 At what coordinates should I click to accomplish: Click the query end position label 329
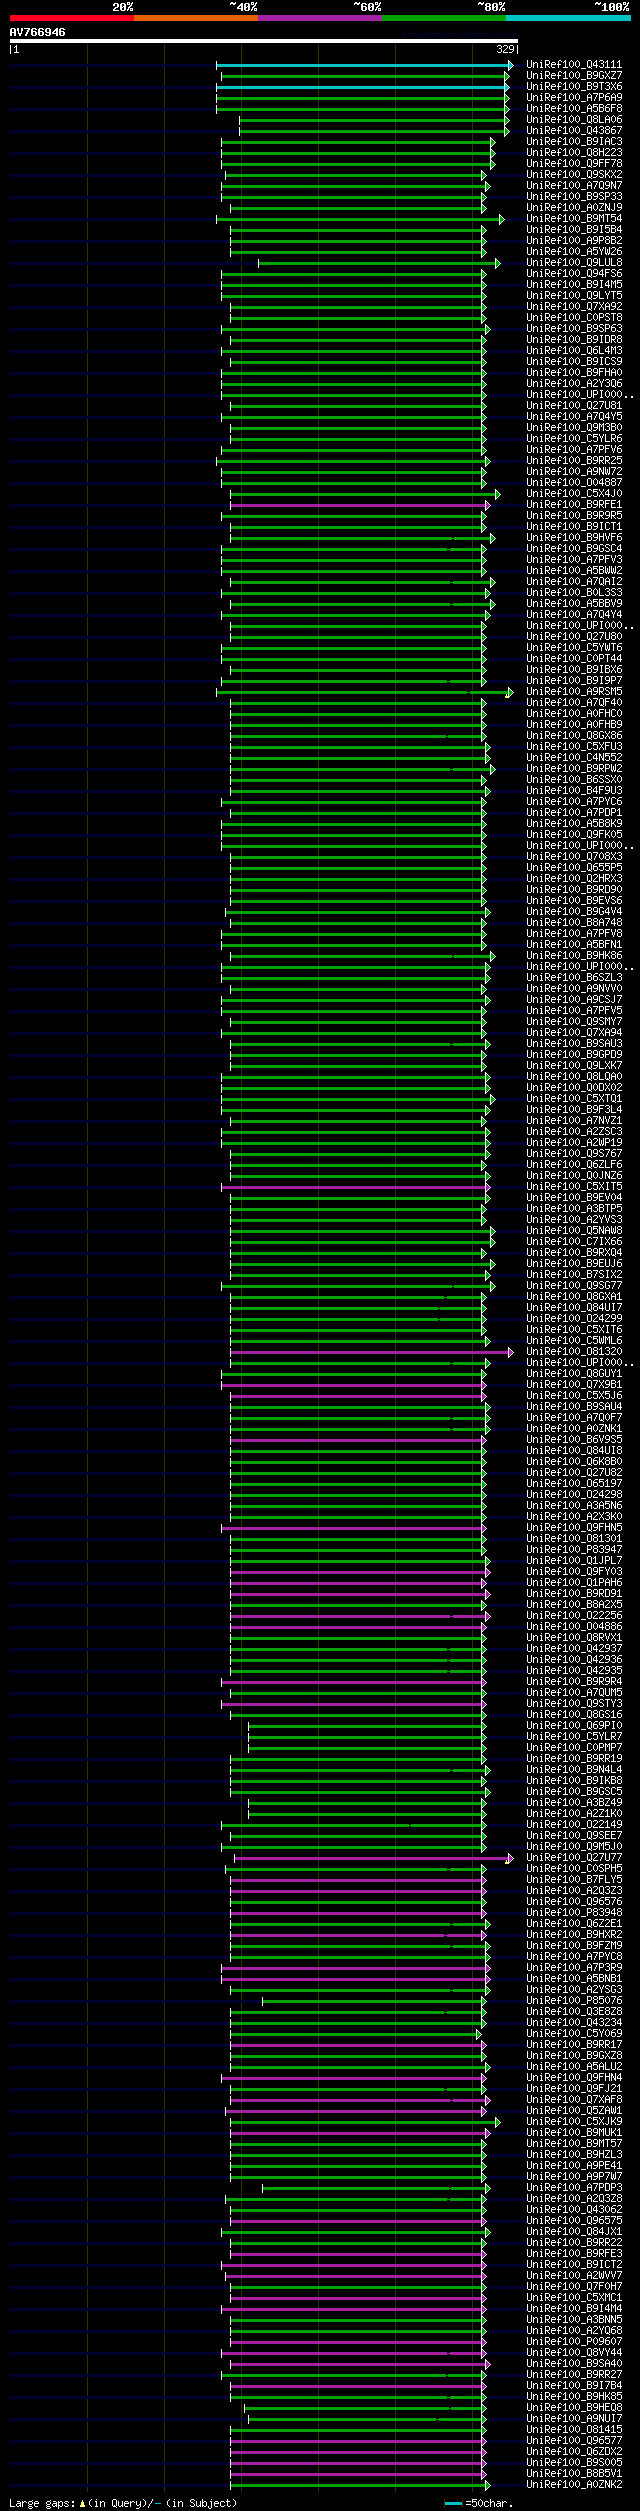505,49
